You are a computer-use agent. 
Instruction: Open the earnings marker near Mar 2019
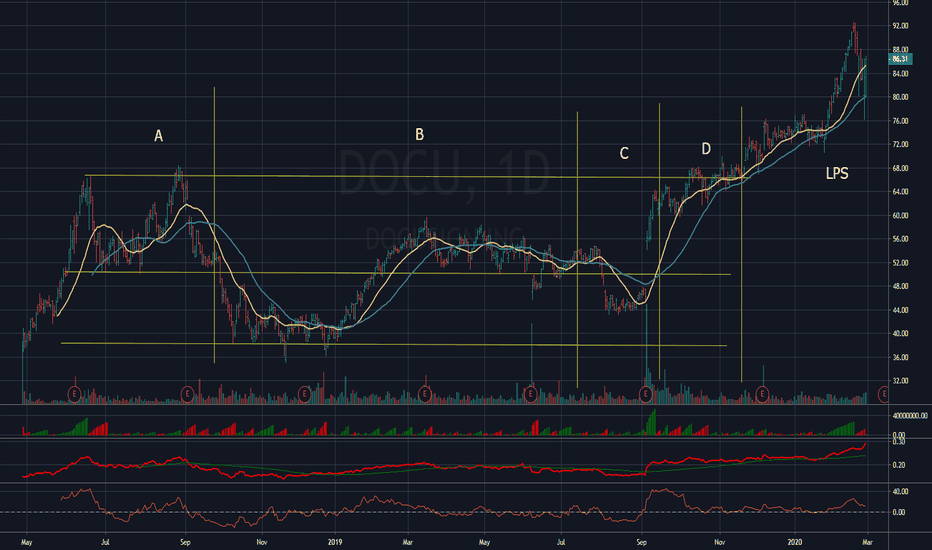pos(424,394)
